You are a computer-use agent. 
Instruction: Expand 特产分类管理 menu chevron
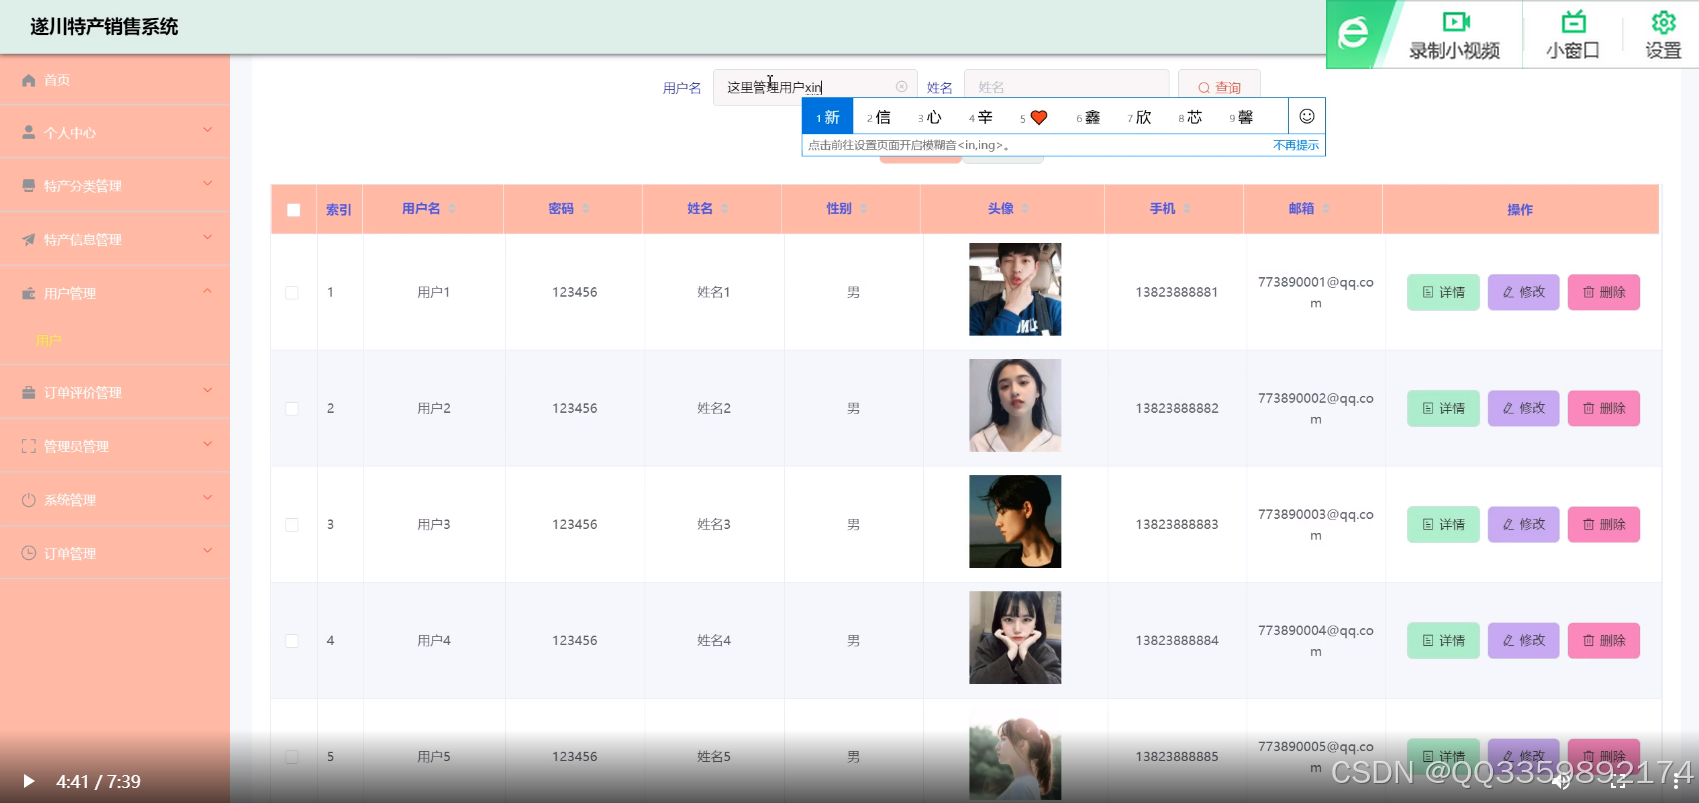point(208,183)
